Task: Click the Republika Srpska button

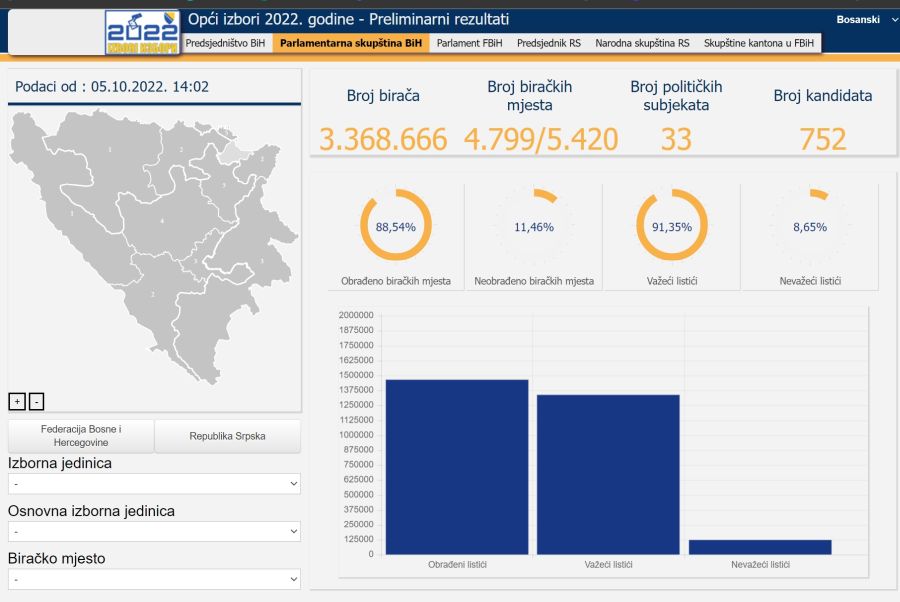Action: (227, 436)
